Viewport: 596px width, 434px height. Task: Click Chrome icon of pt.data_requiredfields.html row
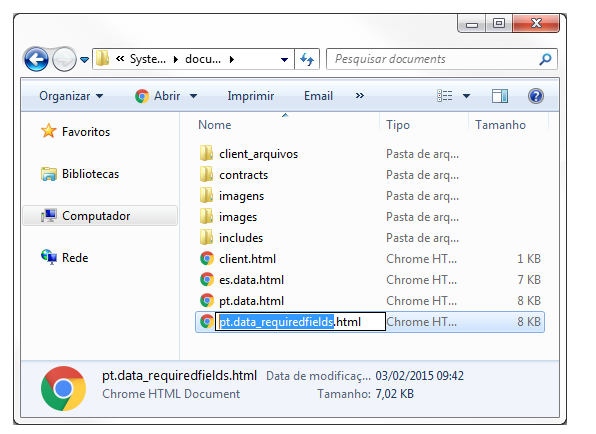pyautogui.click(x=207, y=322)
